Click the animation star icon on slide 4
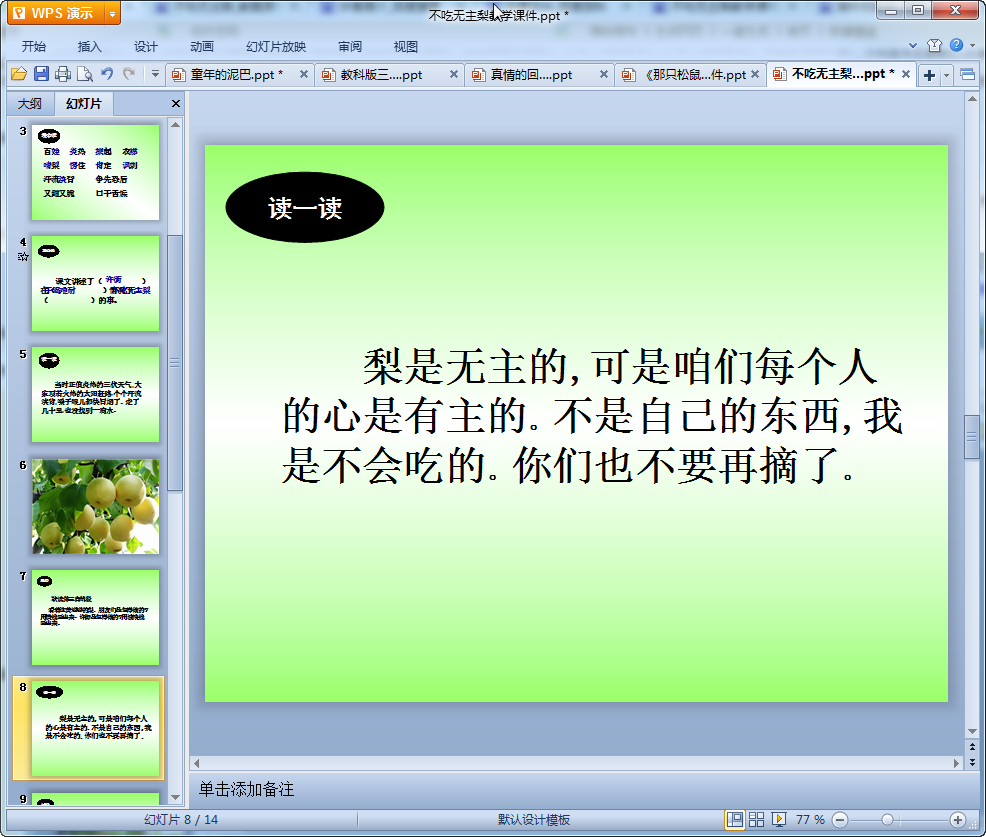 [23, 257]
